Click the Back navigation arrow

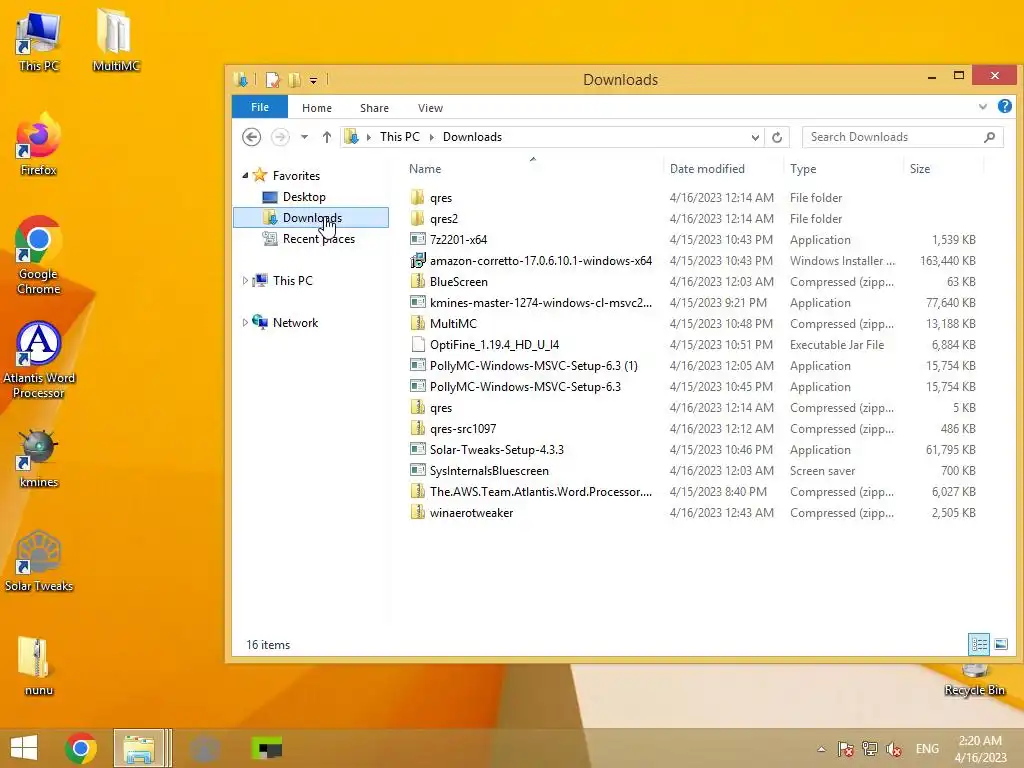coord(251,137)
